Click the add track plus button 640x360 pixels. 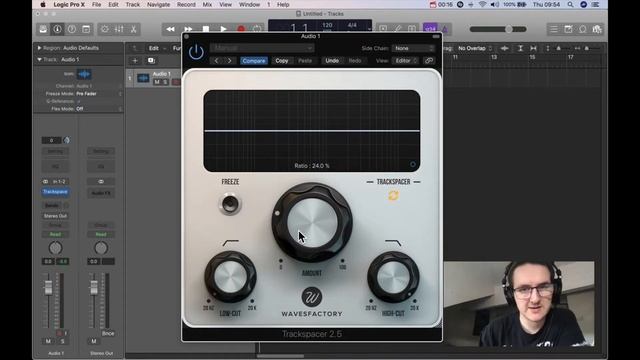pos(135,61)
